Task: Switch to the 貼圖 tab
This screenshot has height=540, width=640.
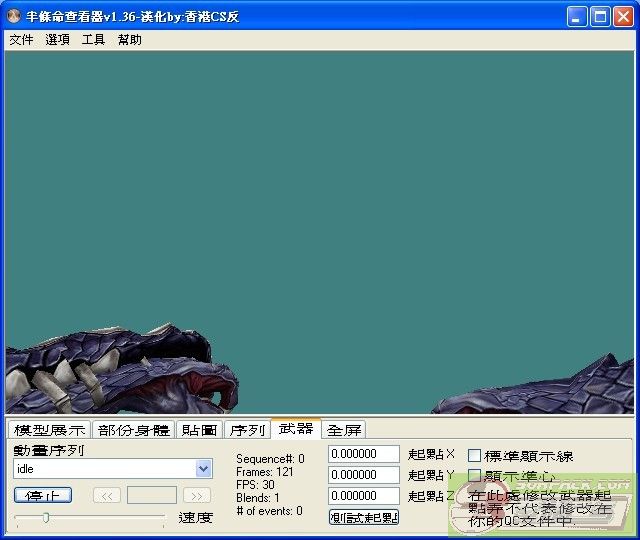Action: pyautogui.click(x=199, y=430)
